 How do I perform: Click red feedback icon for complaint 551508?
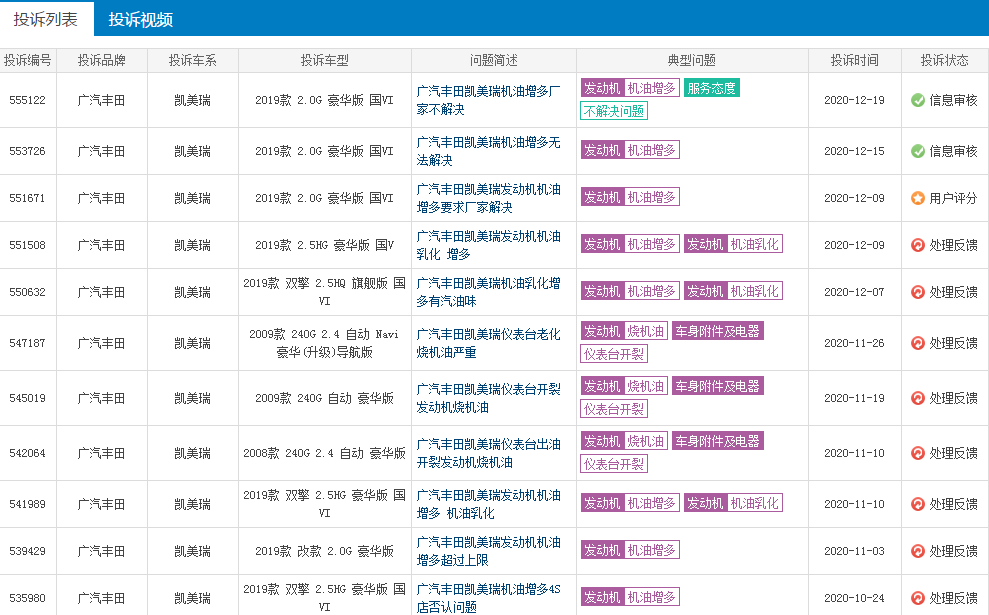tap(917, 245)
